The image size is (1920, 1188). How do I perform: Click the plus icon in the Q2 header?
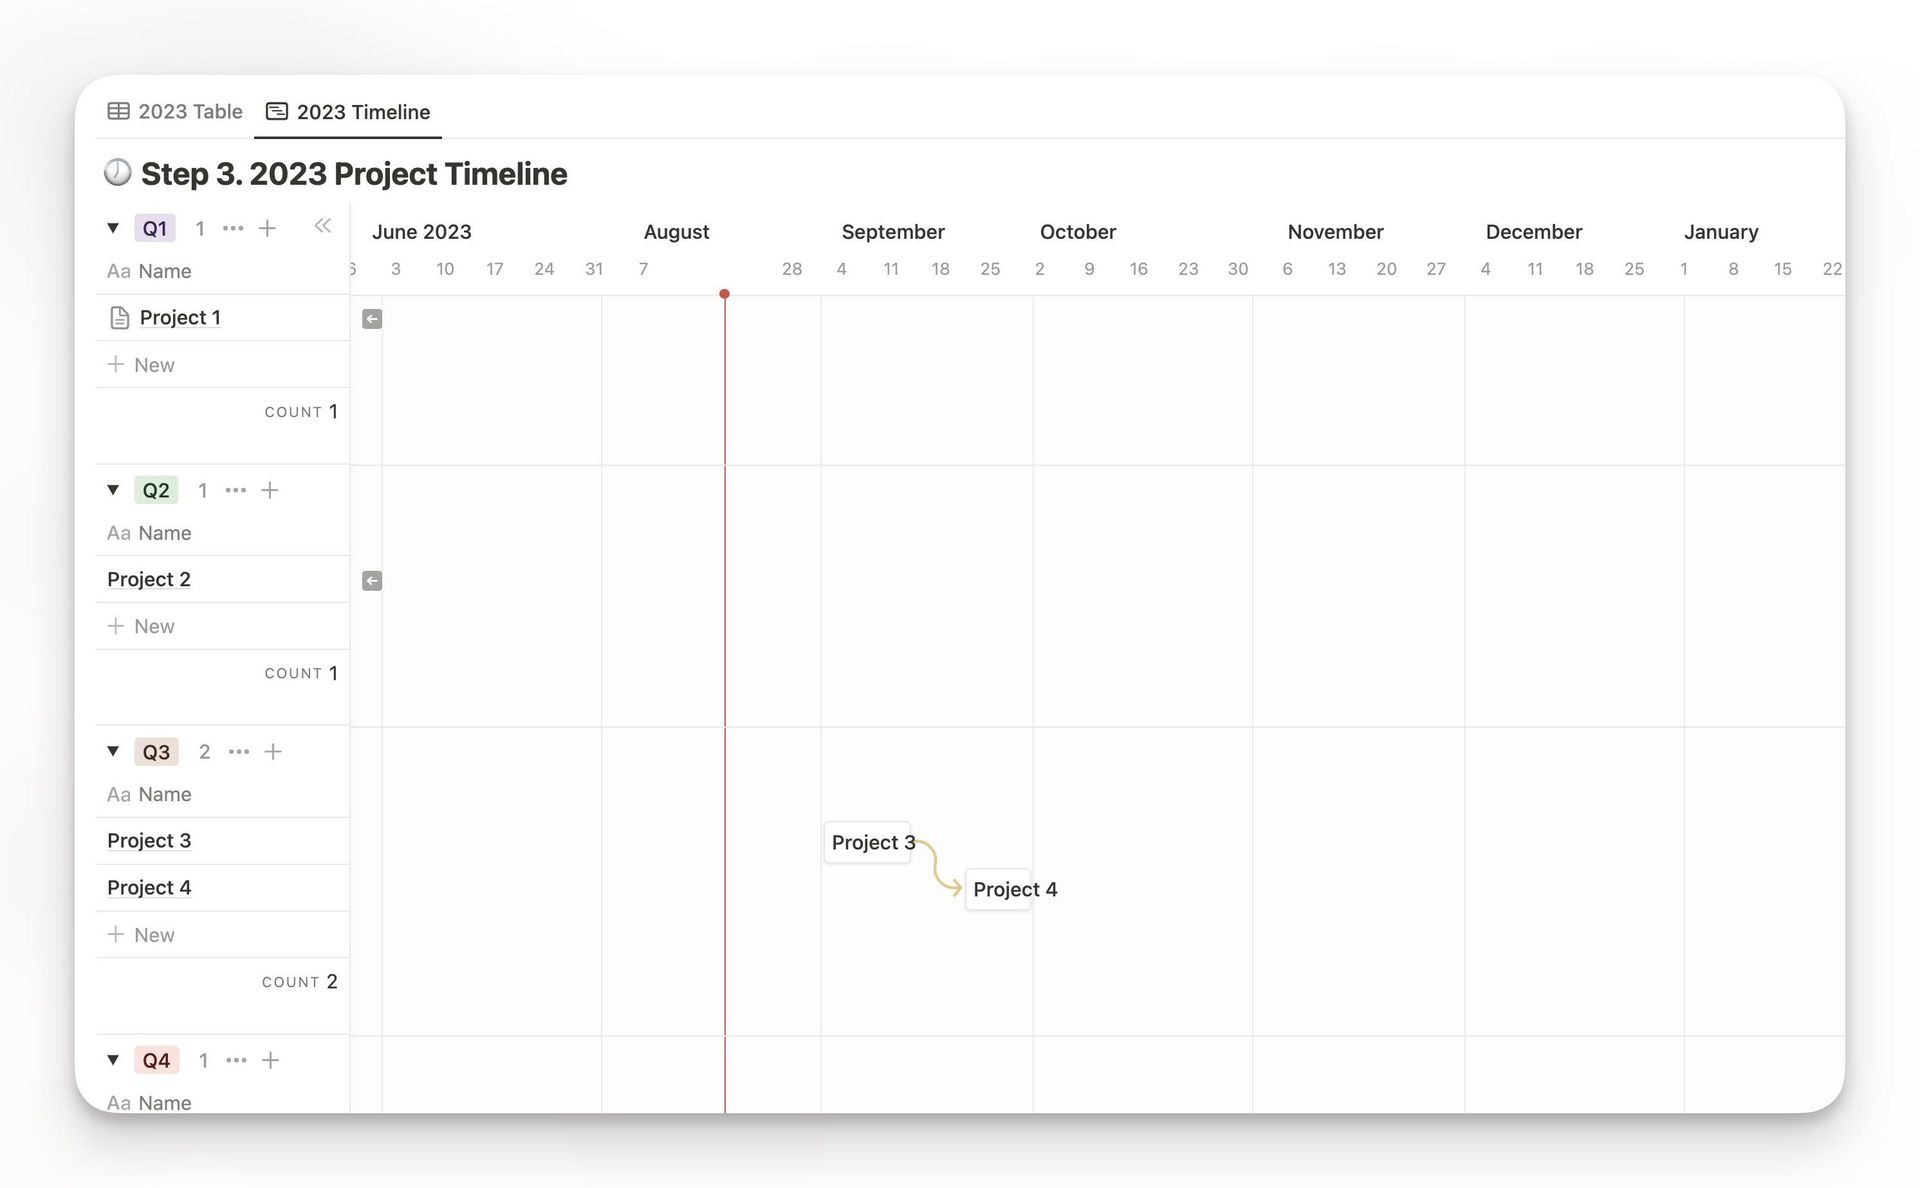pyautogui.click(x=270, y=490)
